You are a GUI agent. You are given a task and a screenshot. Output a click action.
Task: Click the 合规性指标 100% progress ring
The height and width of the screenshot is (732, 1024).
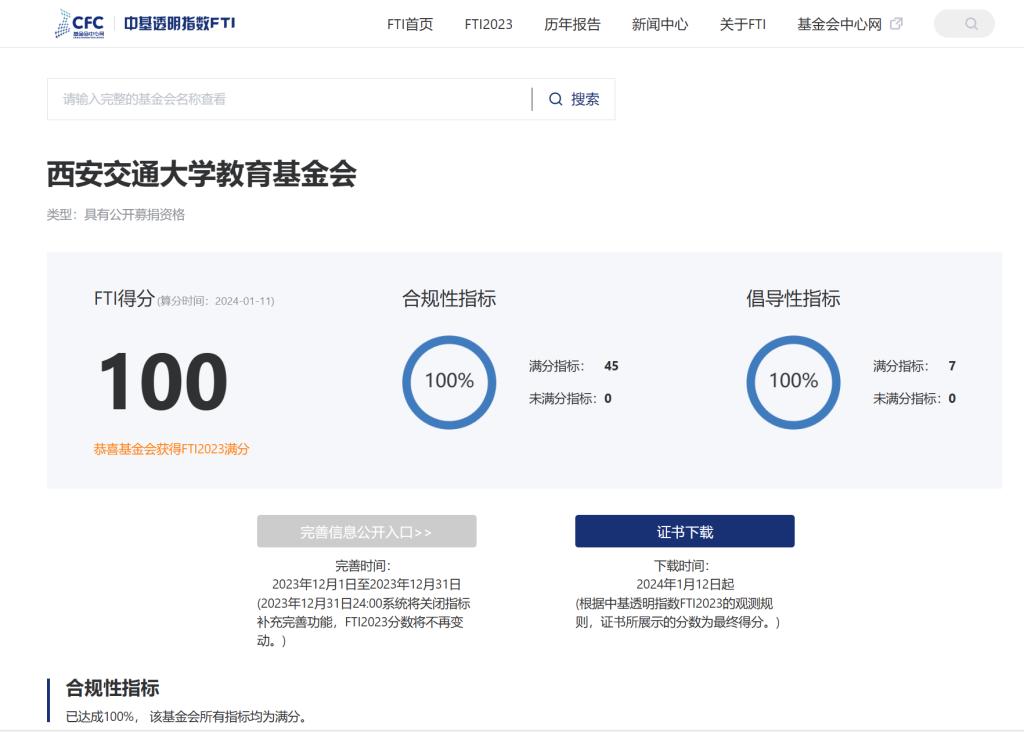point(449,381)
